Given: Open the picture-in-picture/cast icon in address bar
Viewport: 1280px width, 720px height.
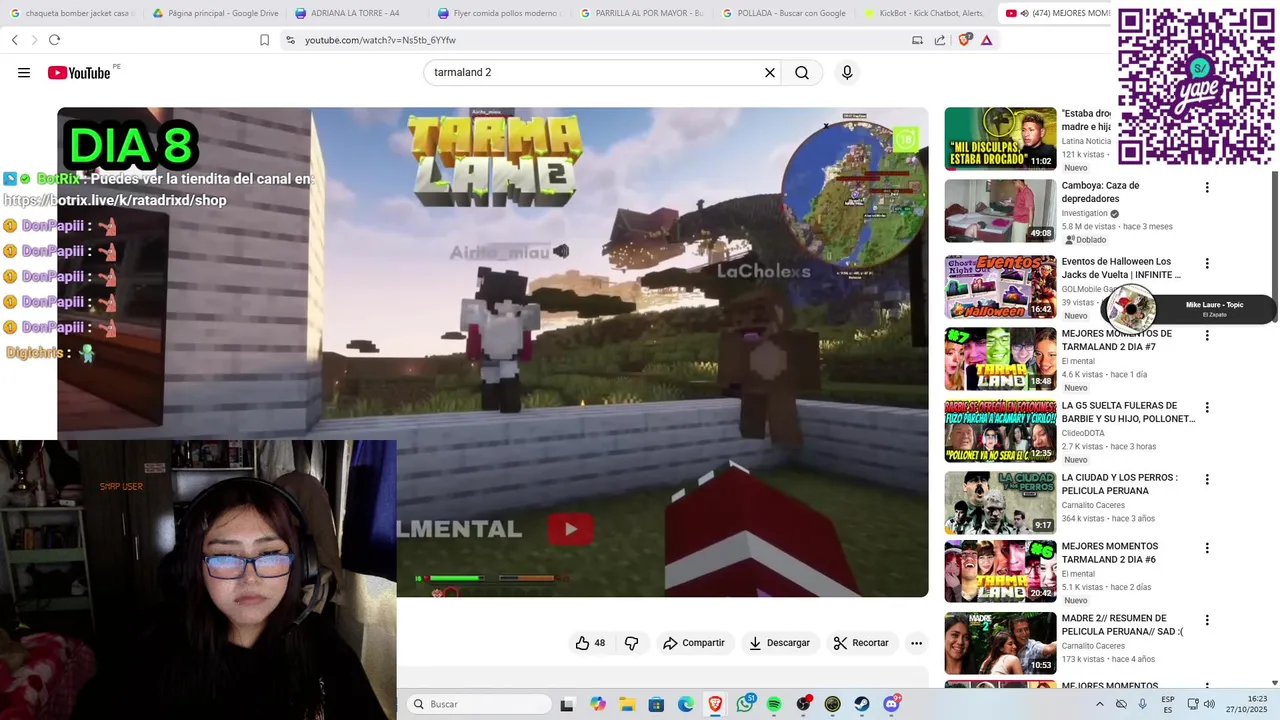Looking at the screenshot, I should tap(917, 40).
